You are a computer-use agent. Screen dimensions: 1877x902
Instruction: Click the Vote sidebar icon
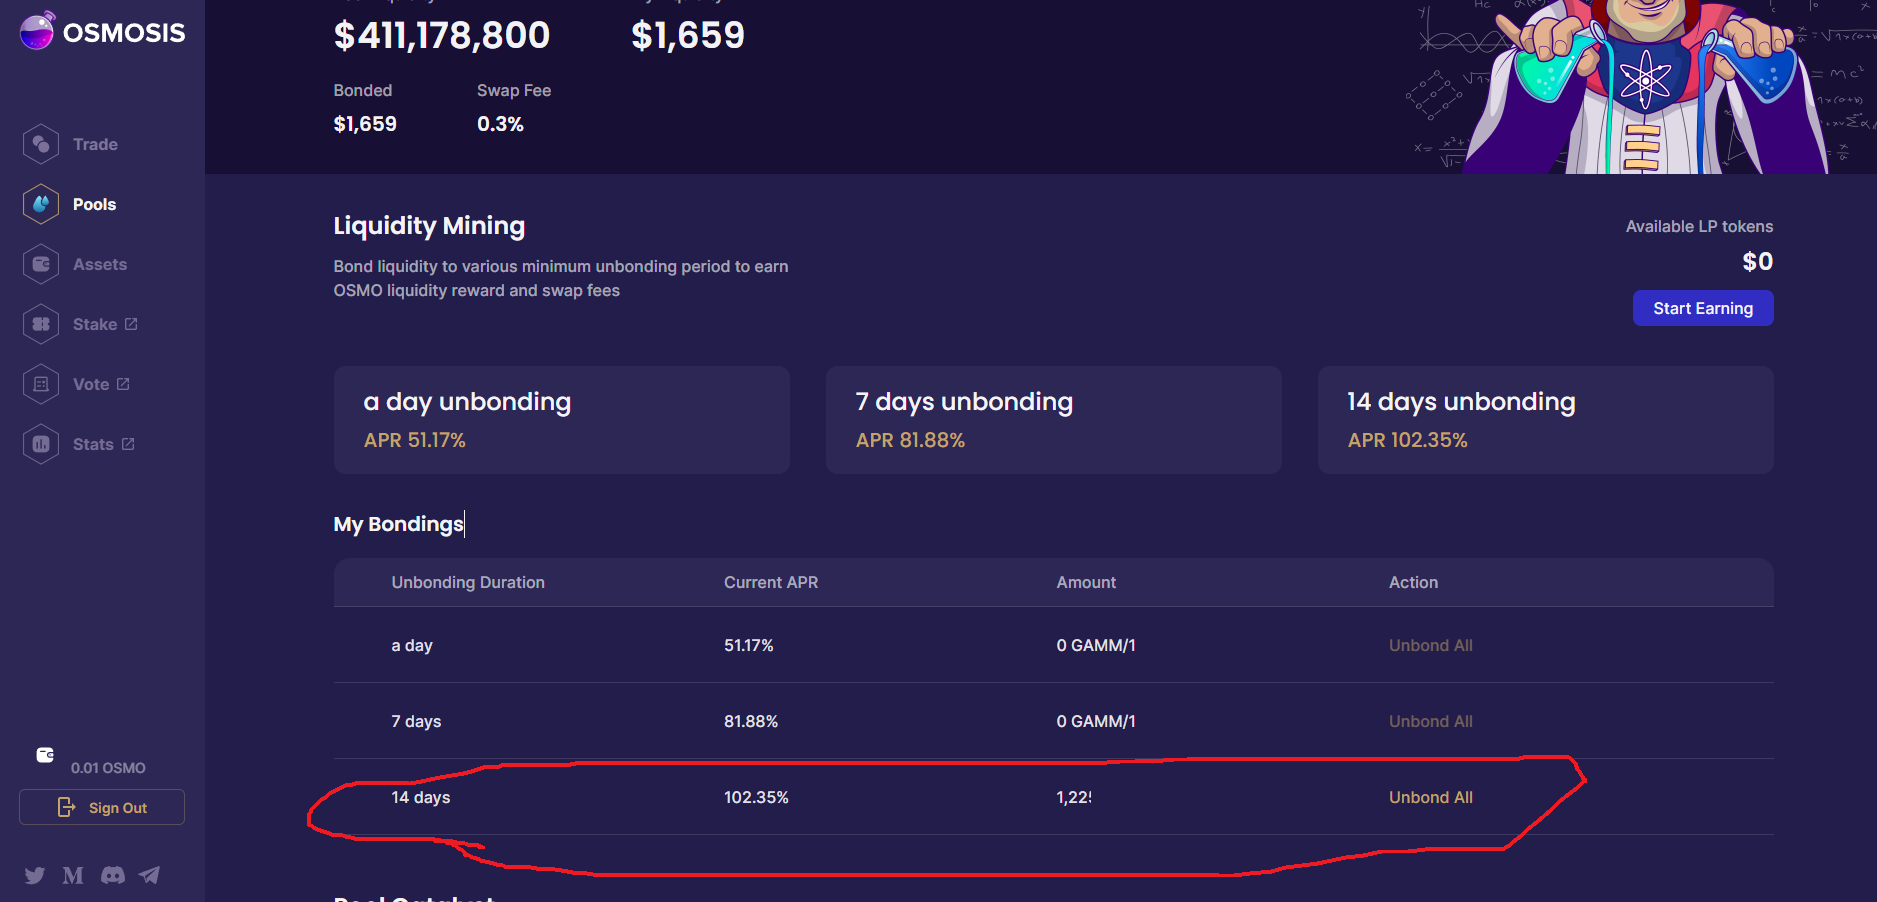pos(41,384)
